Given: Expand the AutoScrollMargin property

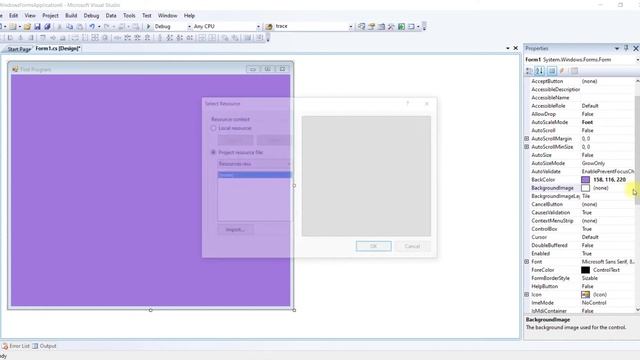Looking at the screenshot, I should [527, 139].
